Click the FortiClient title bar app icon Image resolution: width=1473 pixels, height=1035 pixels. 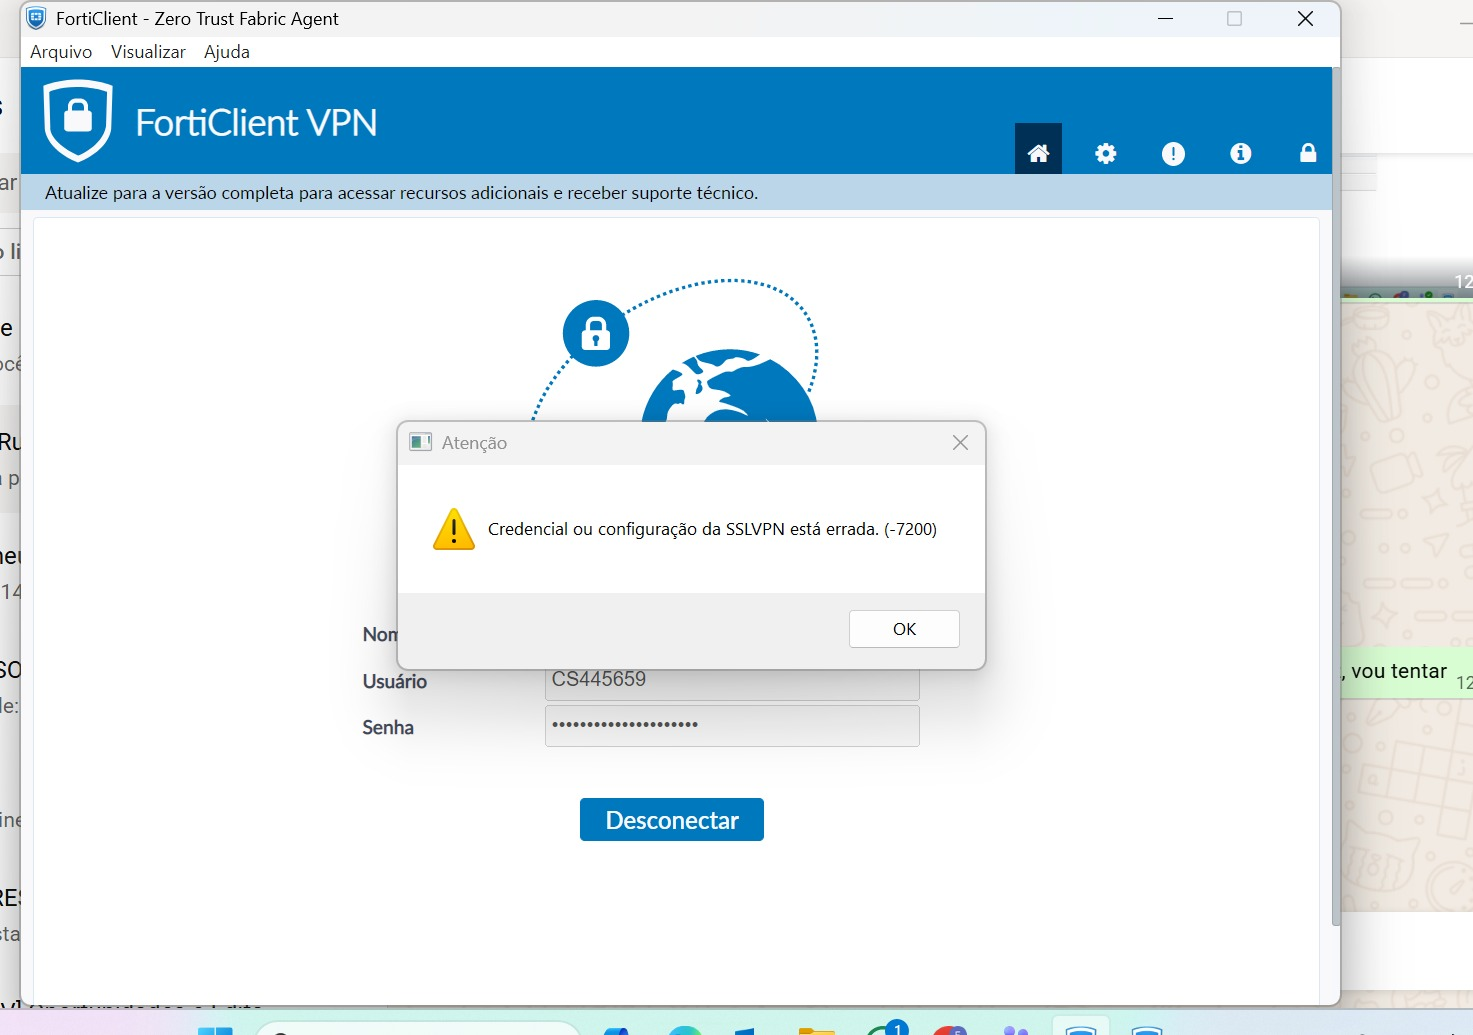click(x=36, y=18)
